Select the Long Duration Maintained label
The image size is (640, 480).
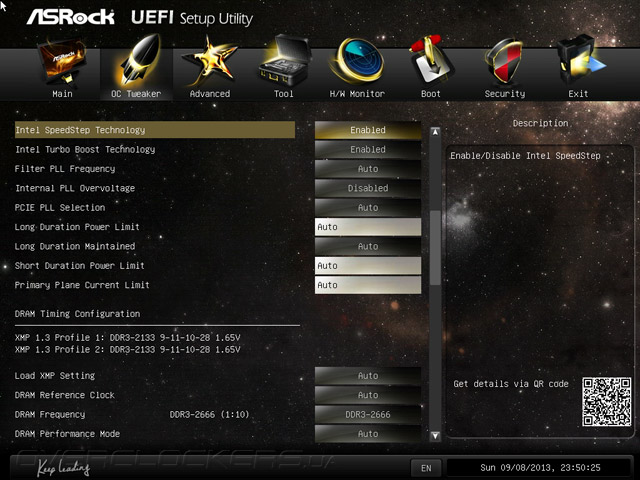tap(75, 247)
